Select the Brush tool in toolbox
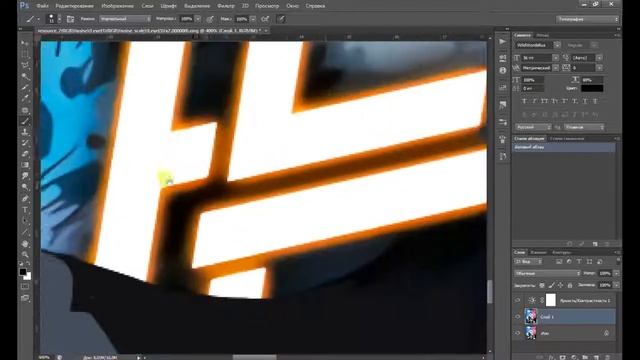Viewport: 640px width, 360px height. coord(25,121)
